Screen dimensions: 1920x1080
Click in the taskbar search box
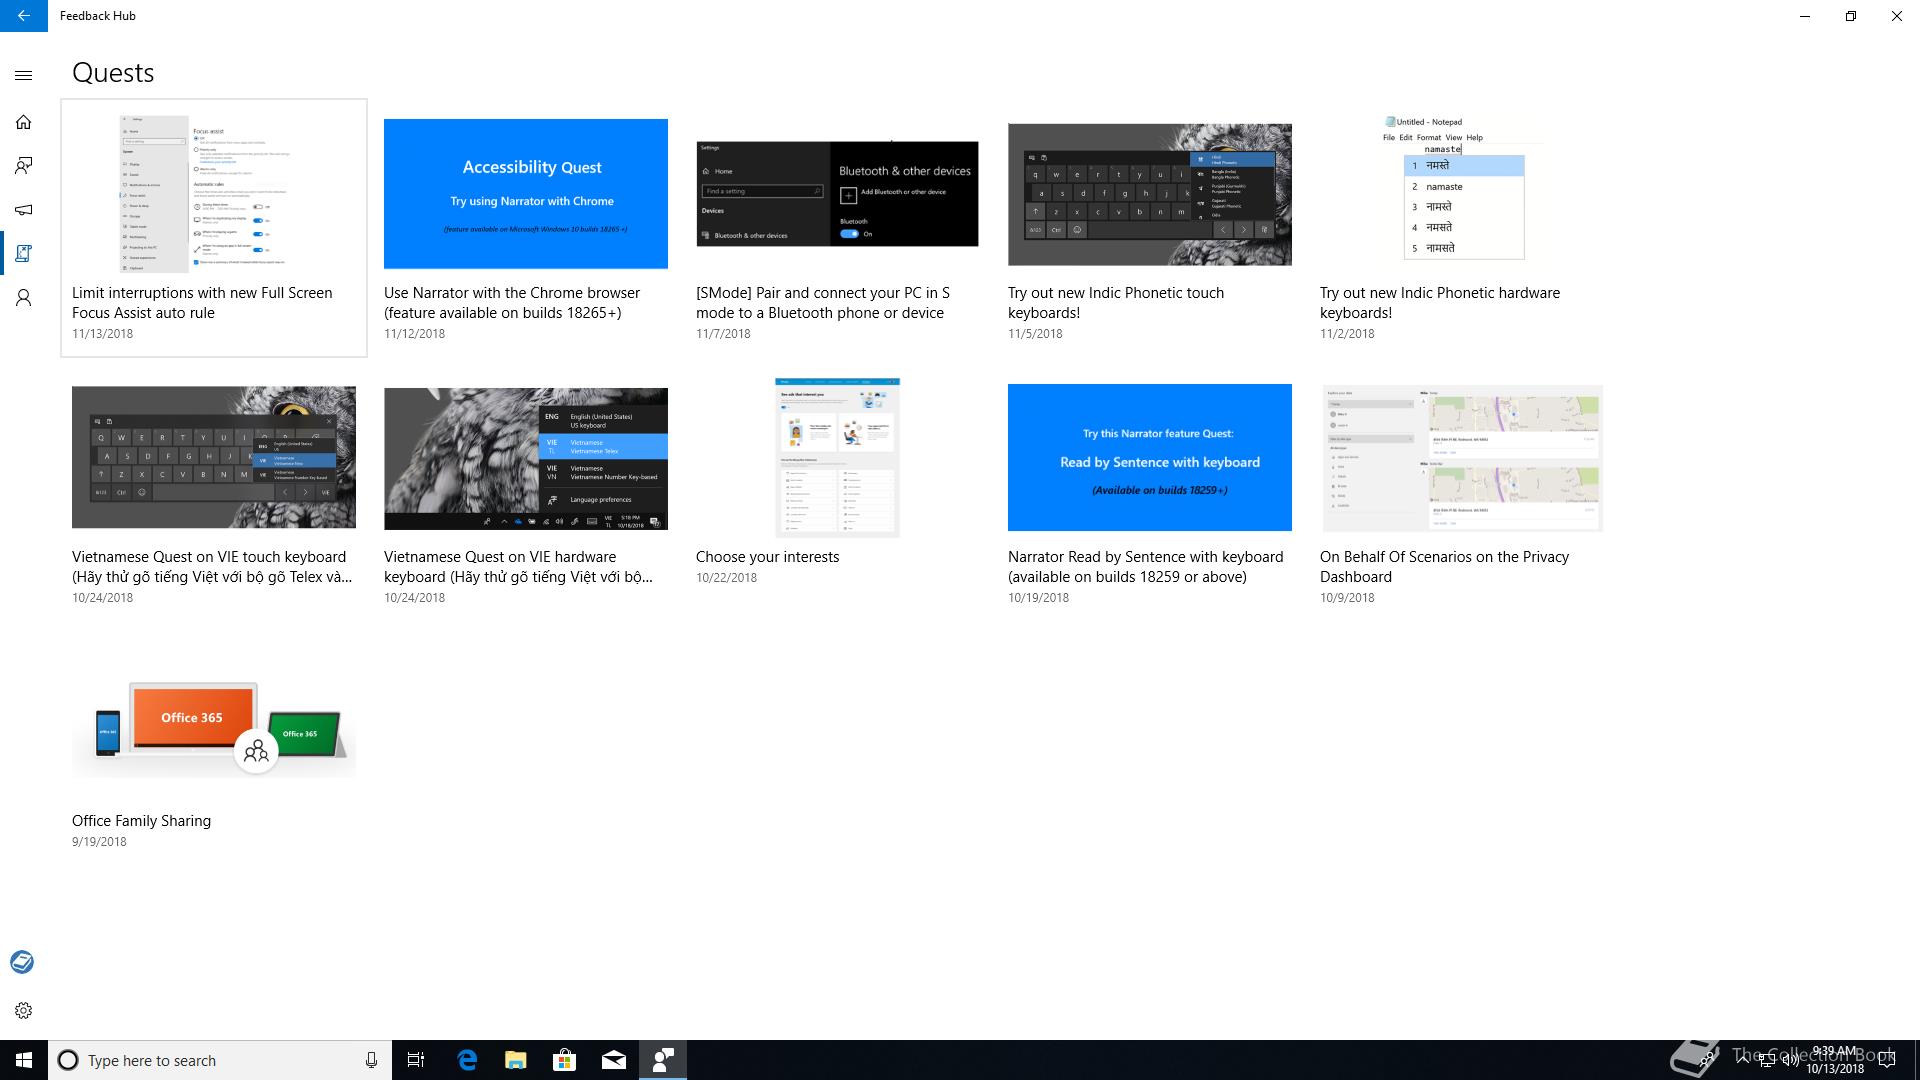[220, 1060]
